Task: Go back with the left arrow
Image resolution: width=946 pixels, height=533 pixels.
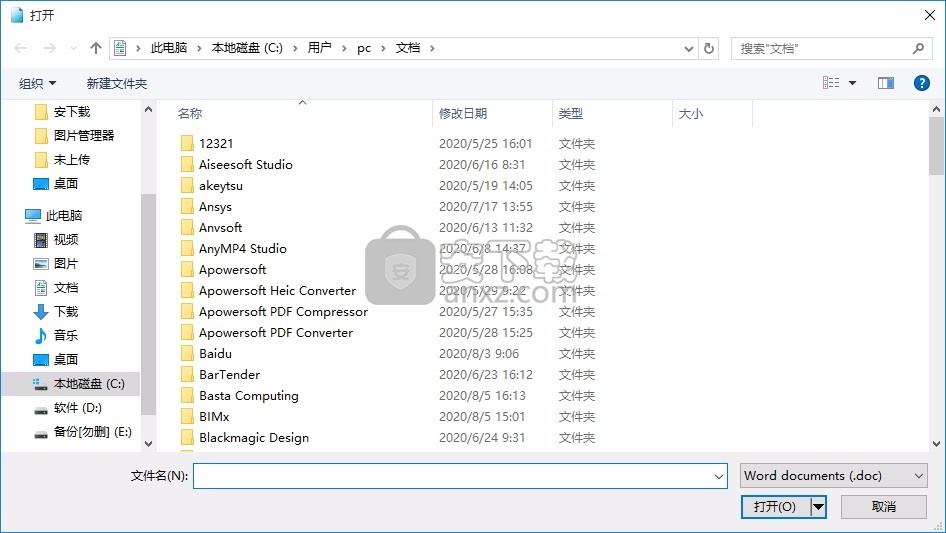Action: [20, 48]
